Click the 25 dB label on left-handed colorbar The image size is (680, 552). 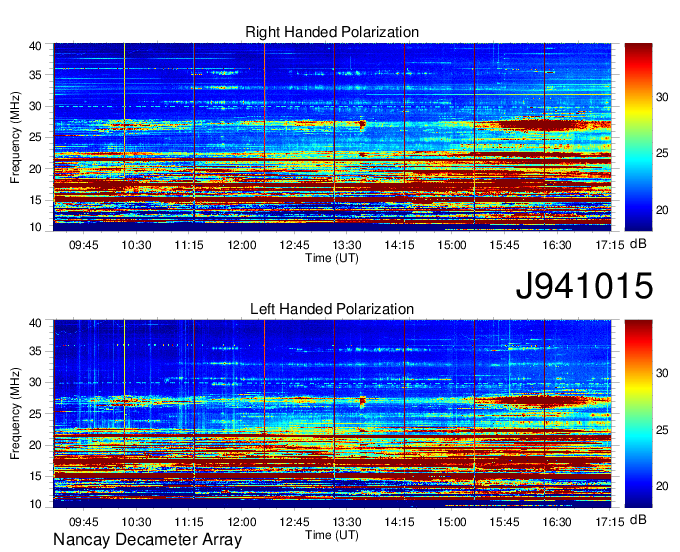[x=662, y=430]
